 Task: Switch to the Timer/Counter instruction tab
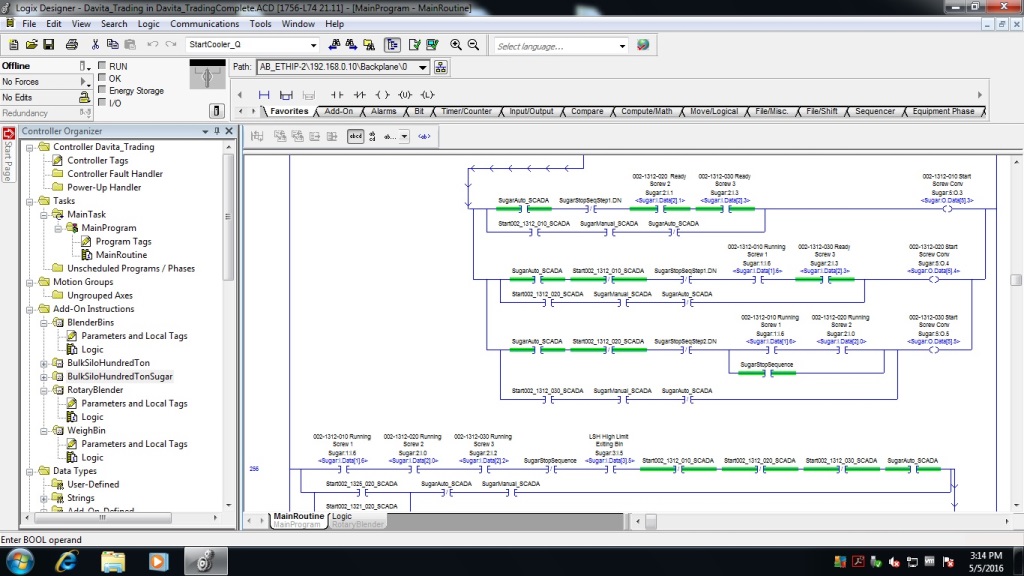point(466,112)
